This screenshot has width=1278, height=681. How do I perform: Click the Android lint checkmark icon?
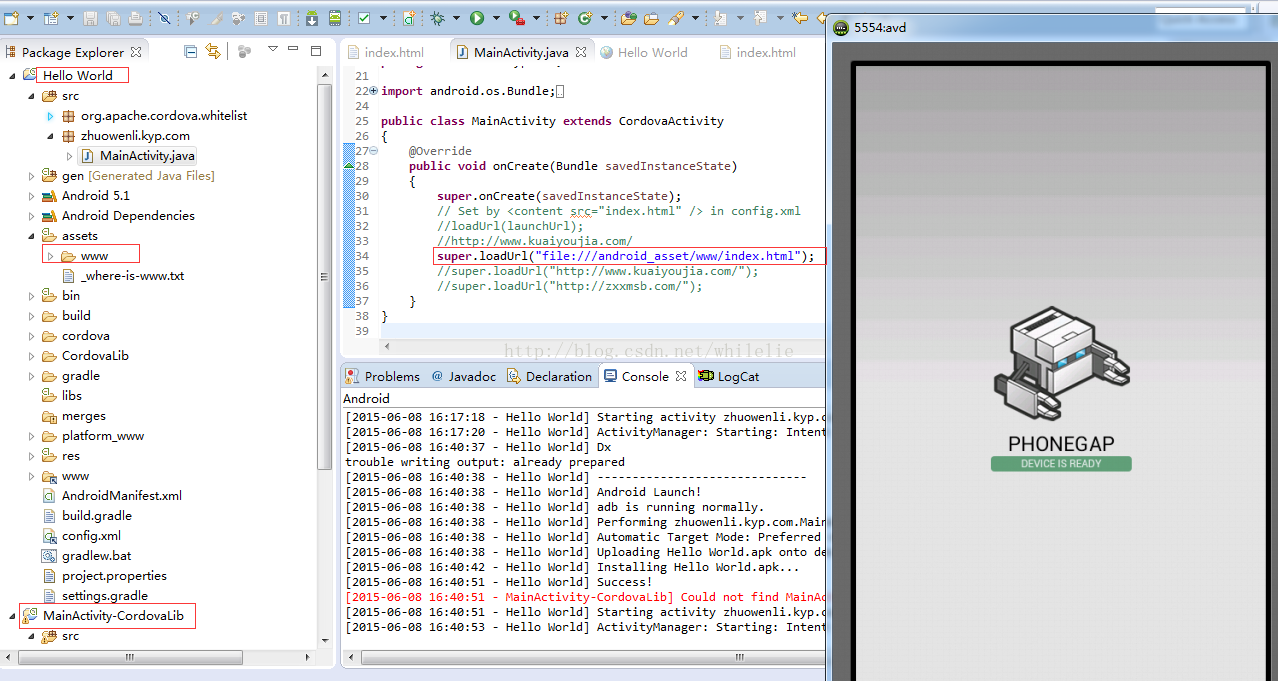click(364, 18)
